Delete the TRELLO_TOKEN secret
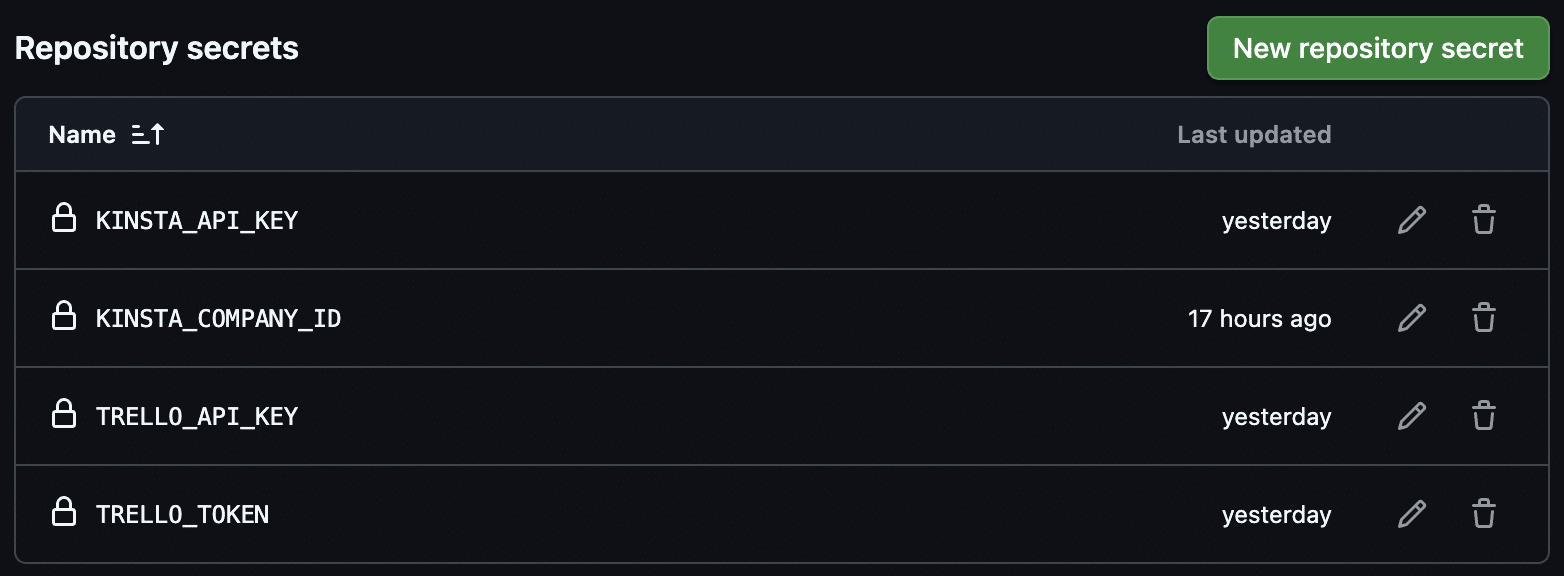 pos(1484,514)
